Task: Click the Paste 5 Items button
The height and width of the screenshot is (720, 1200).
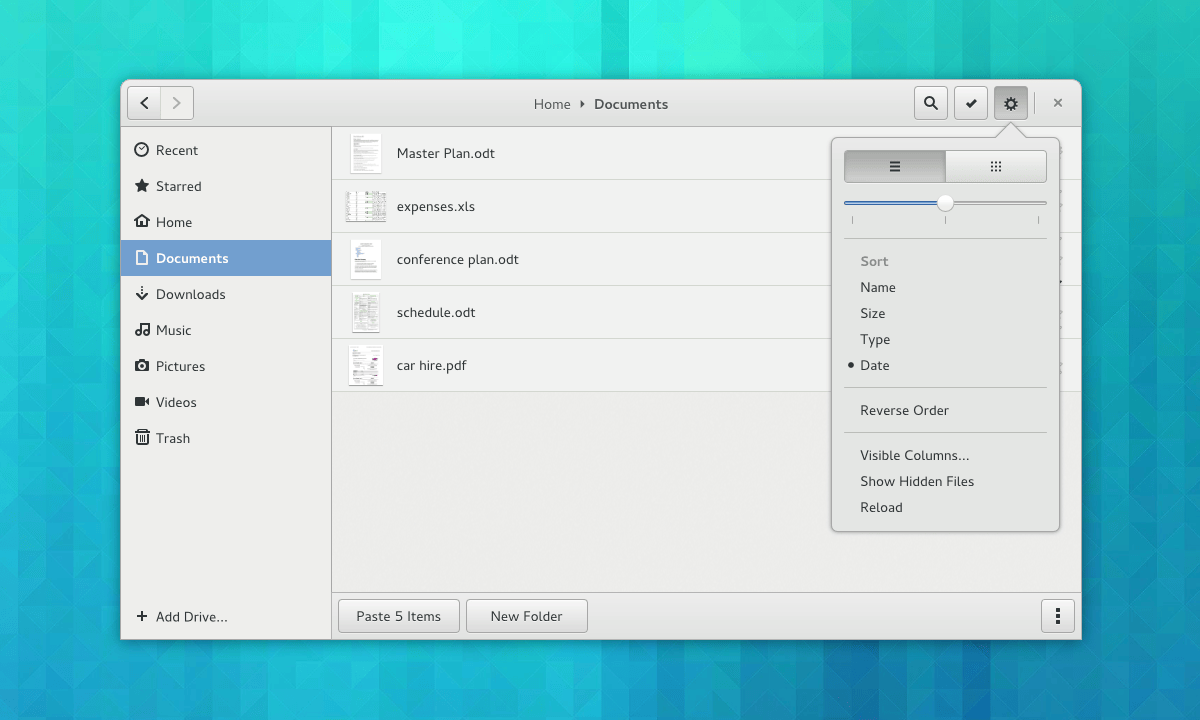Action: [x=398, y=616]
